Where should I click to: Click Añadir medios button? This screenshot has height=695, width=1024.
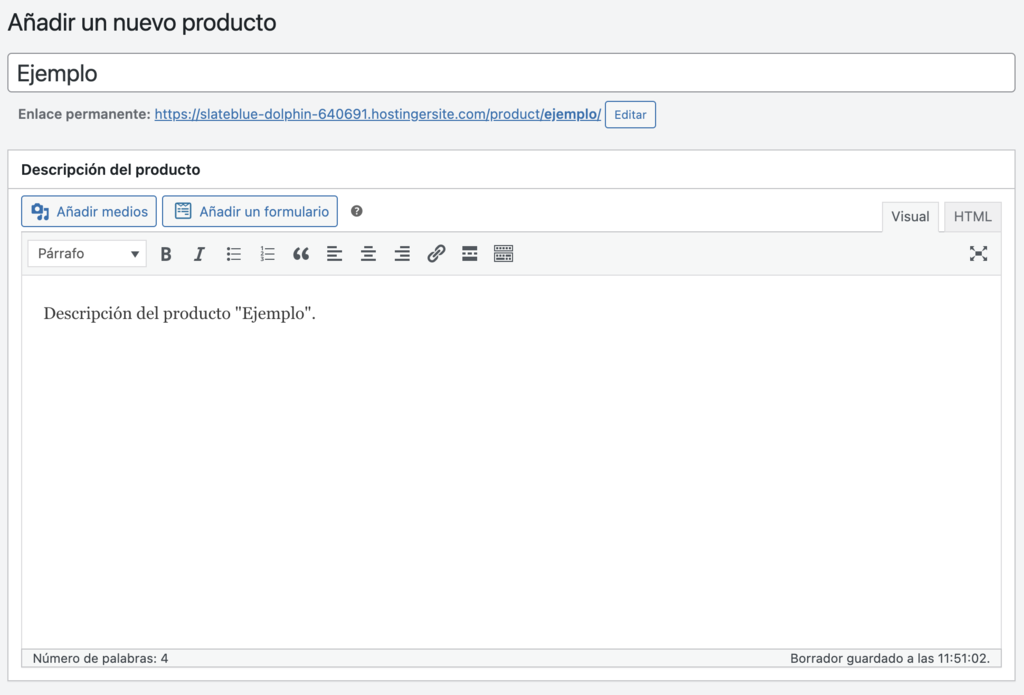(x=88, y=211)
